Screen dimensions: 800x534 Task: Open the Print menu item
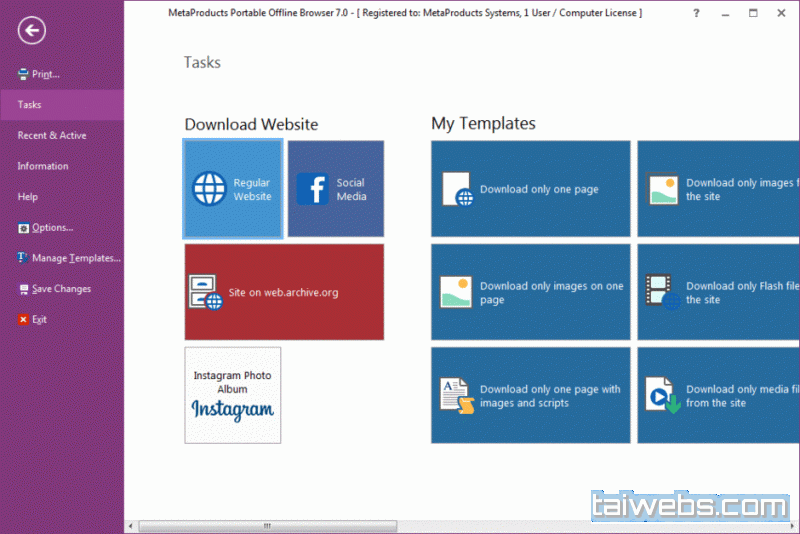click(45, 74)
